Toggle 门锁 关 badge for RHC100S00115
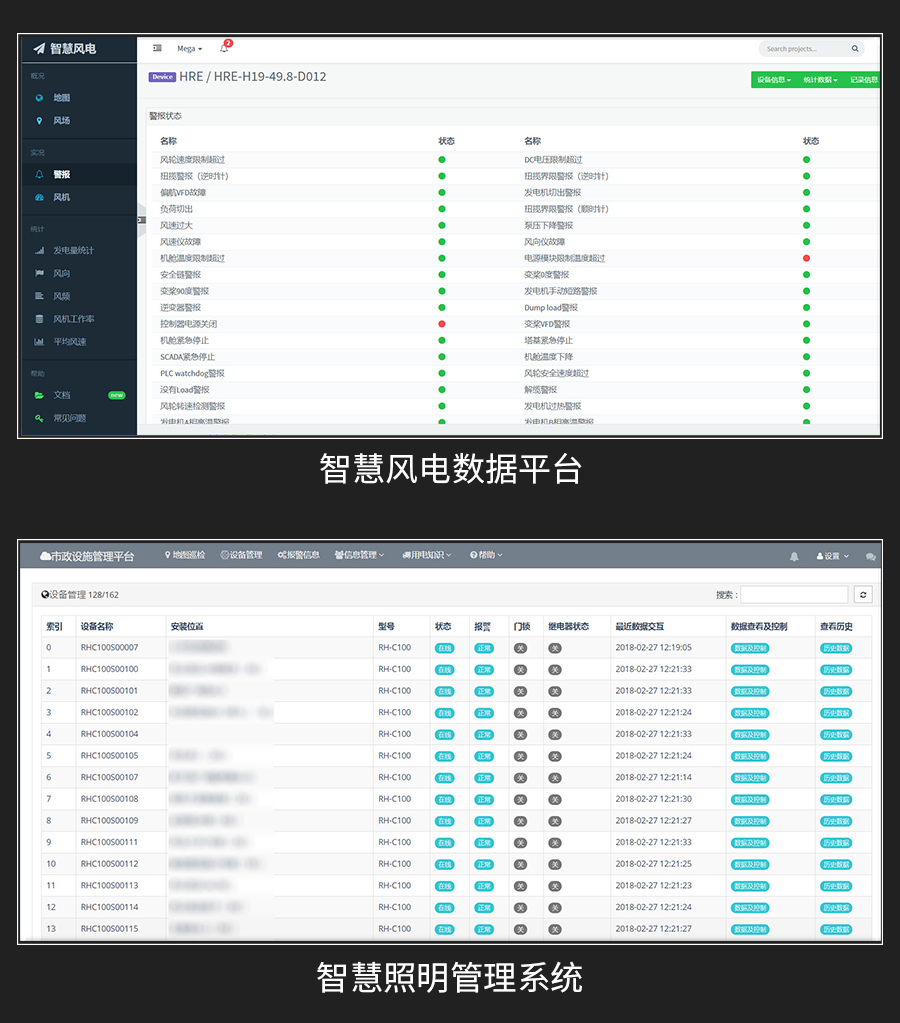Viewport: 900px width, 1023px height. [520, 929]
